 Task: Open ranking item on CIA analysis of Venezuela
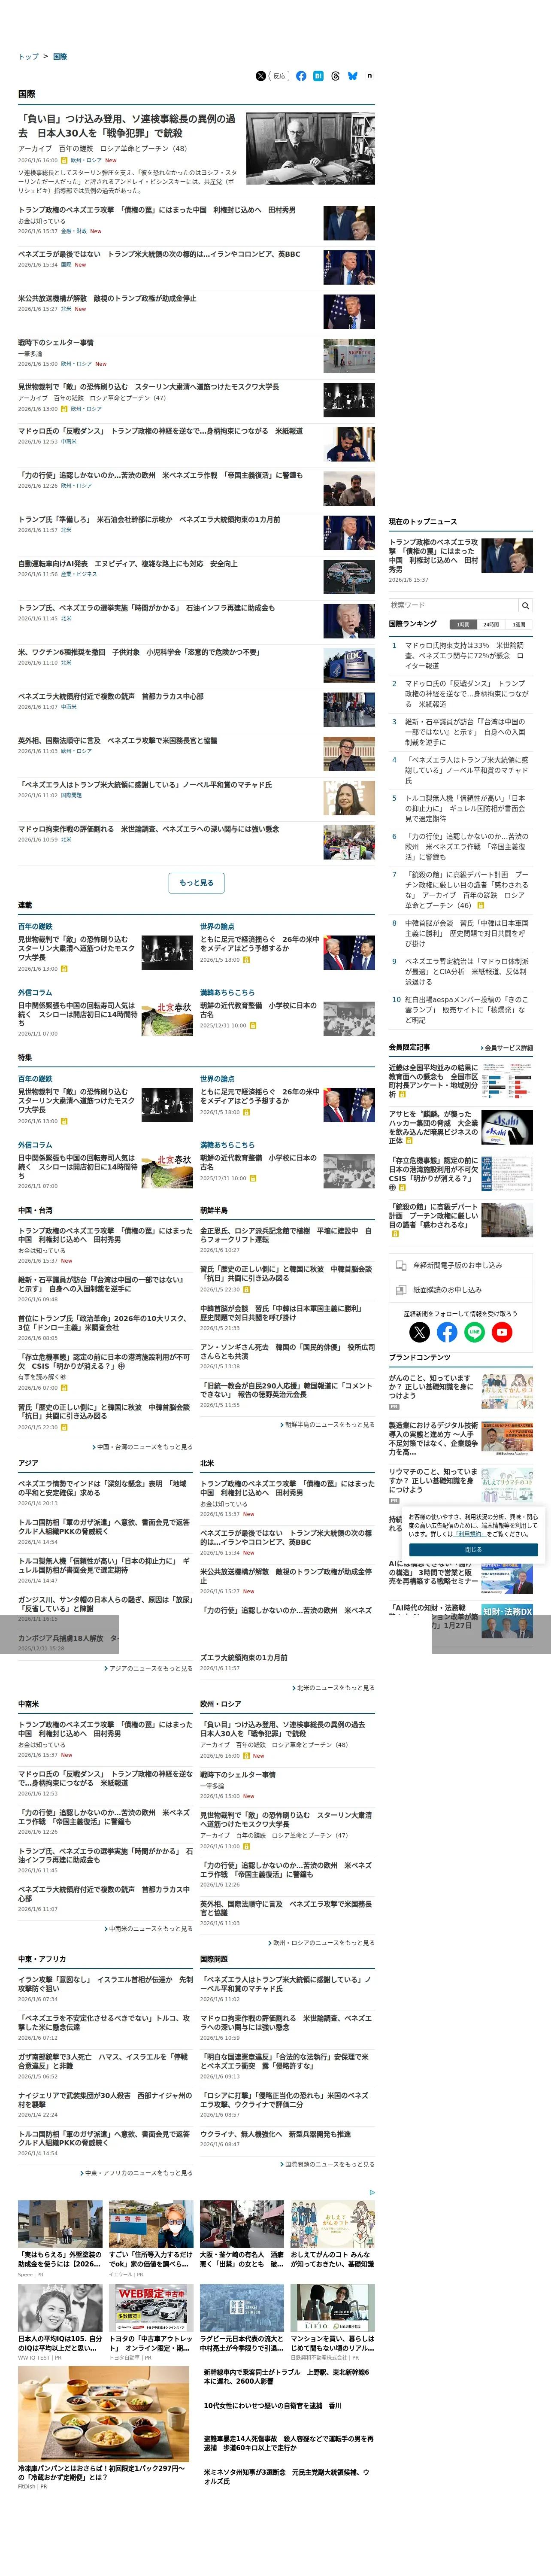click(x=467, y=971)
